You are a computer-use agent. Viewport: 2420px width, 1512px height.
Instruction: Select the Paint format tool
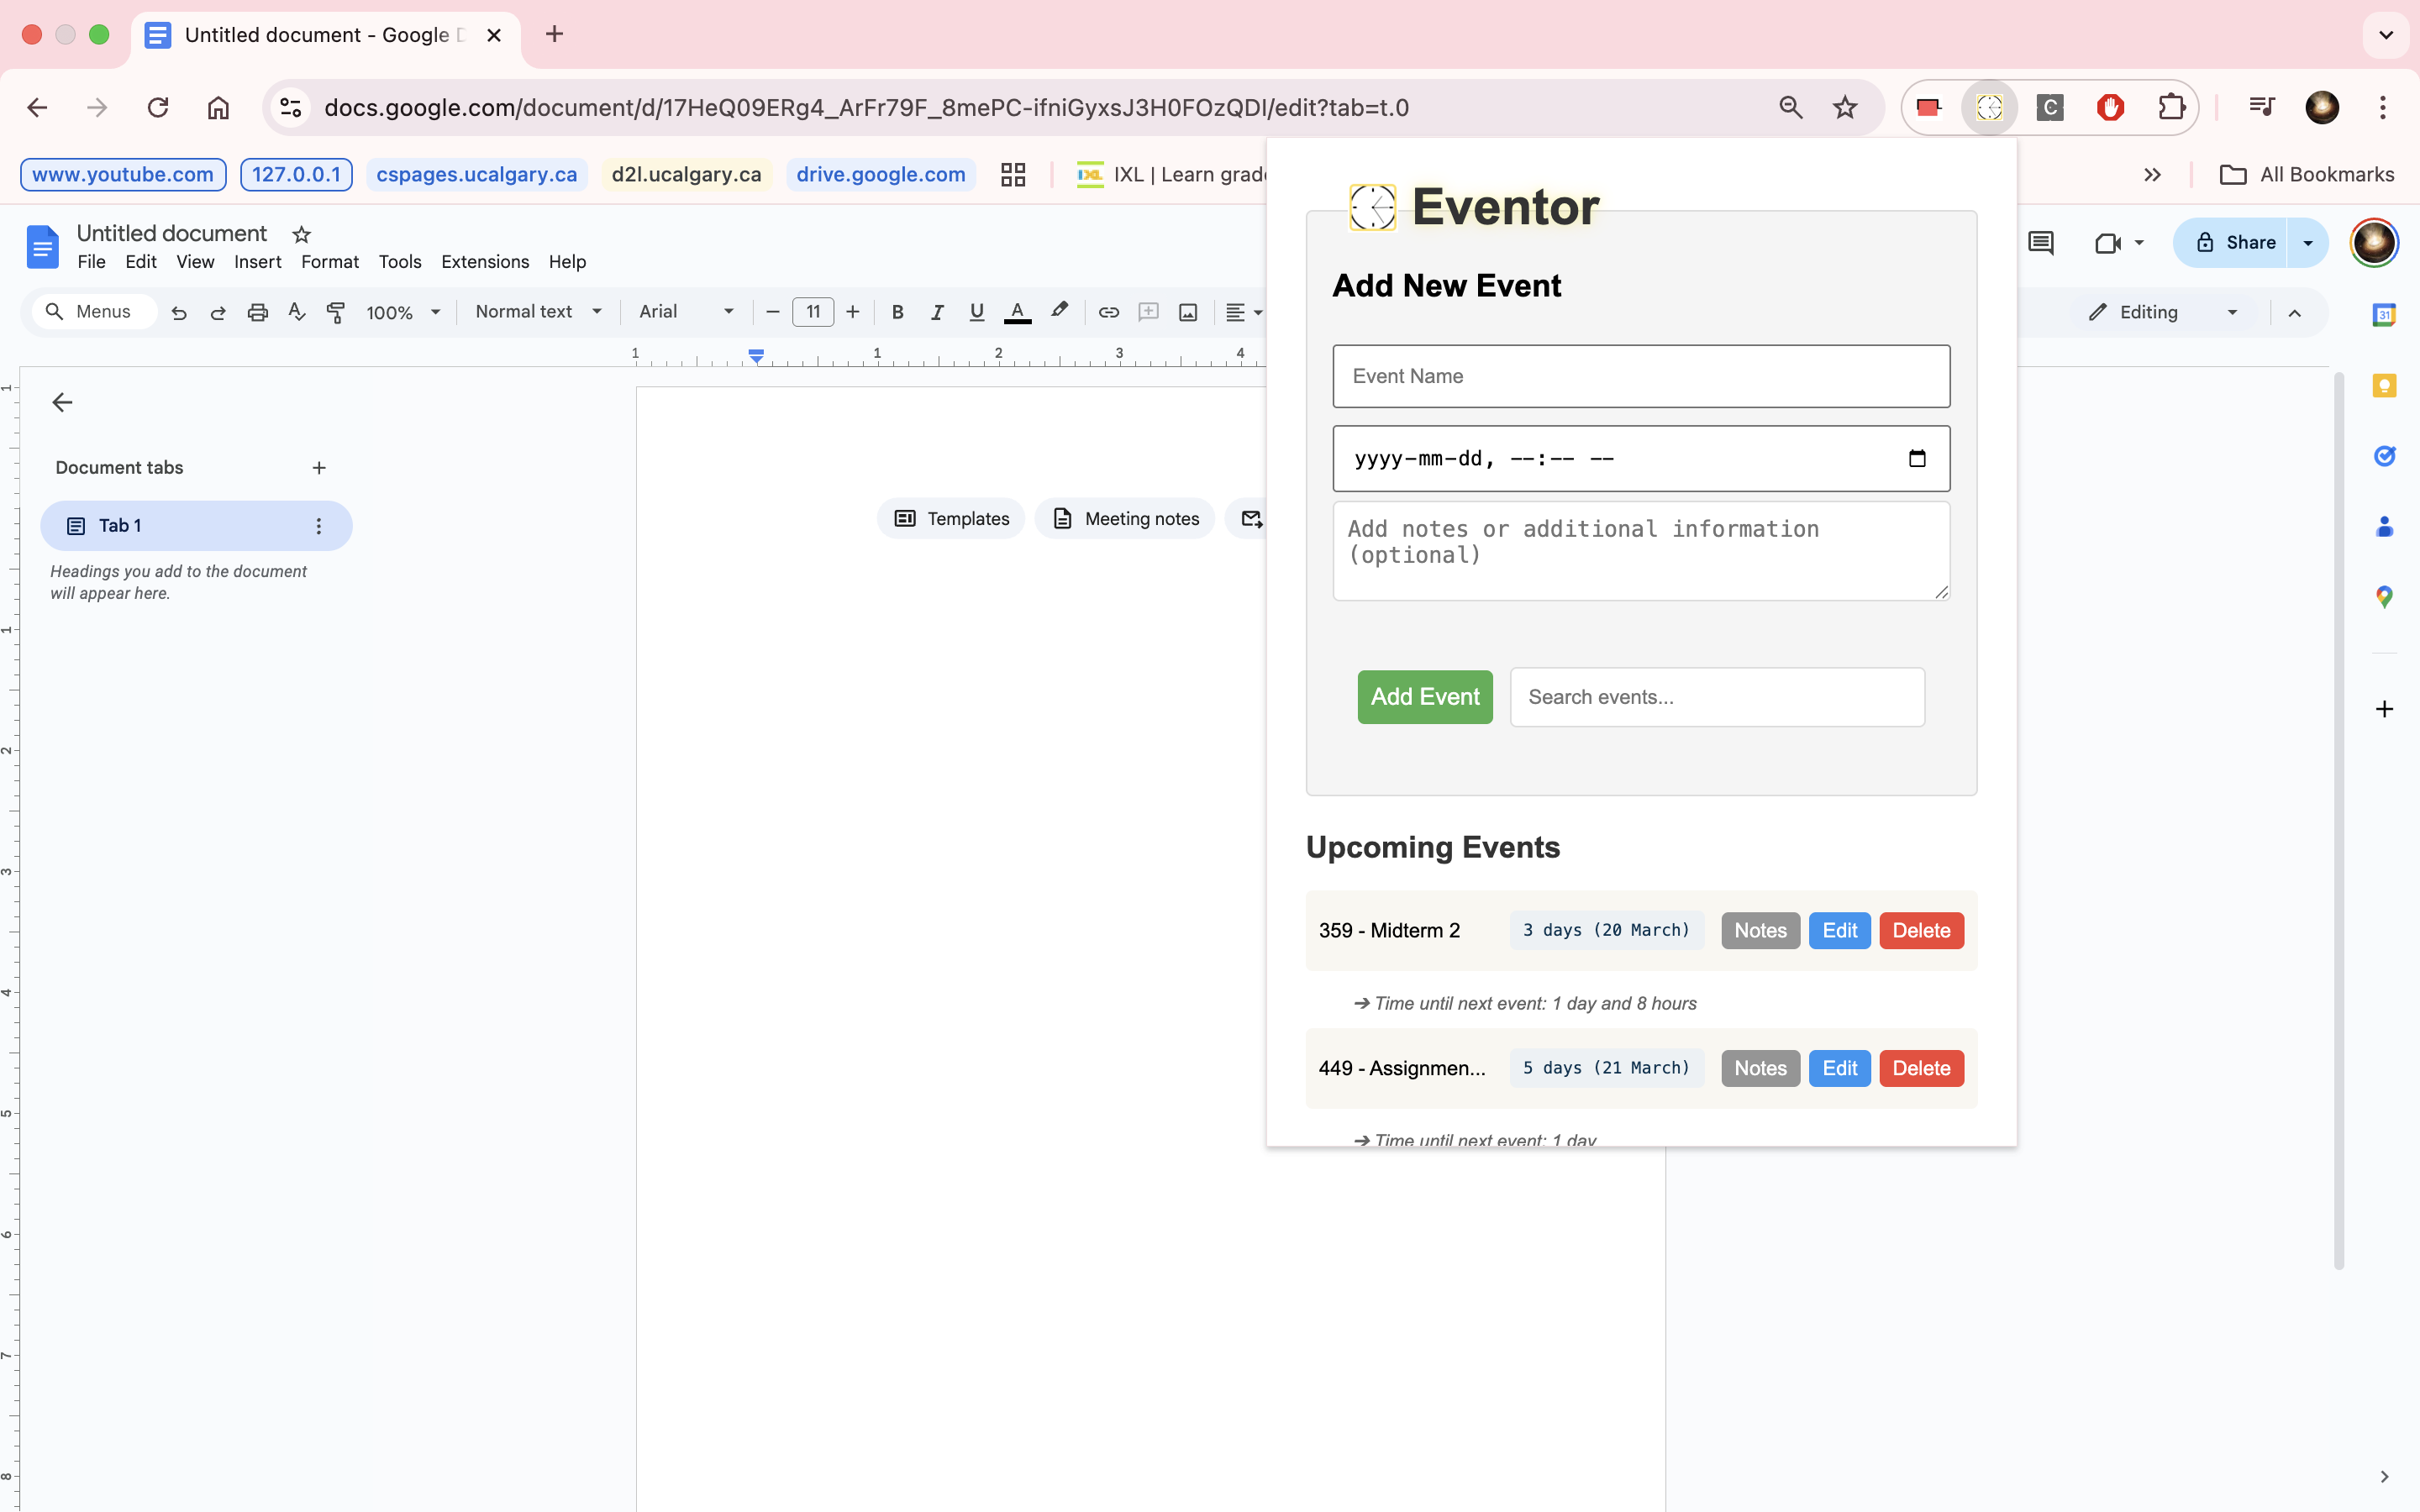pos(336,312)
